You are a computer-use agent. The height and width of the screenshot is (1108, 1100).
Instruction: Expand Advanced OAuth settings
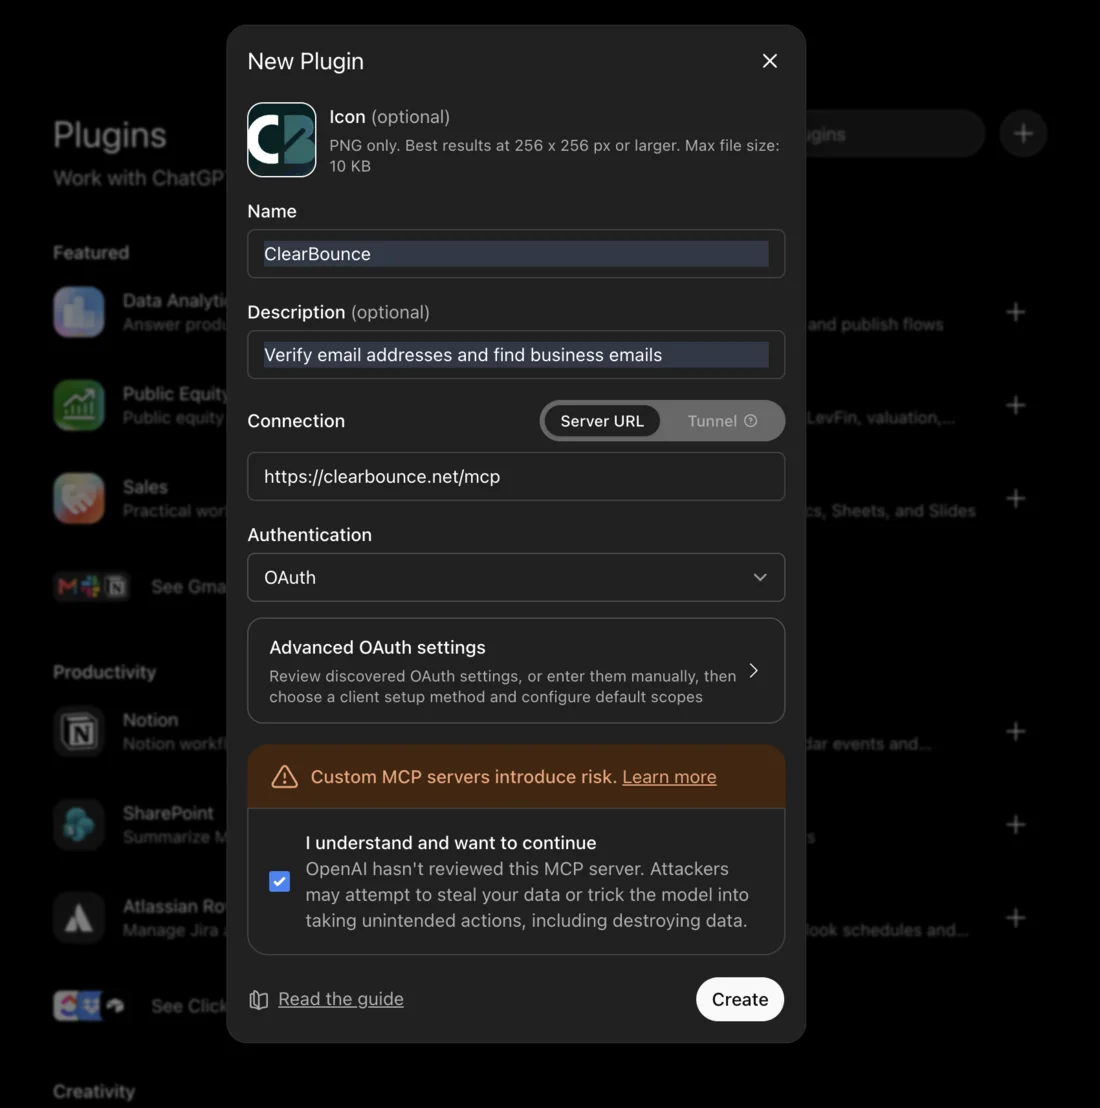pos(516,671)
